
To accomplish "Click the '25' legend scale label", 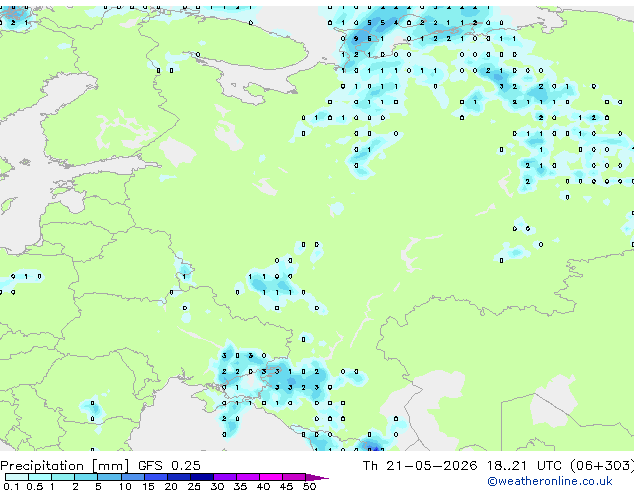I will click(x=194, y=486).
